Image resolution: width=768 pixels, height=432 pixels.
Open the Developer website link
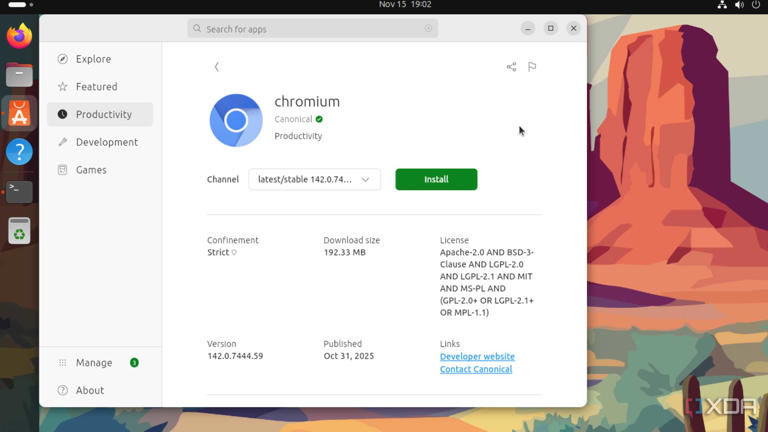(x=477, y=357)
